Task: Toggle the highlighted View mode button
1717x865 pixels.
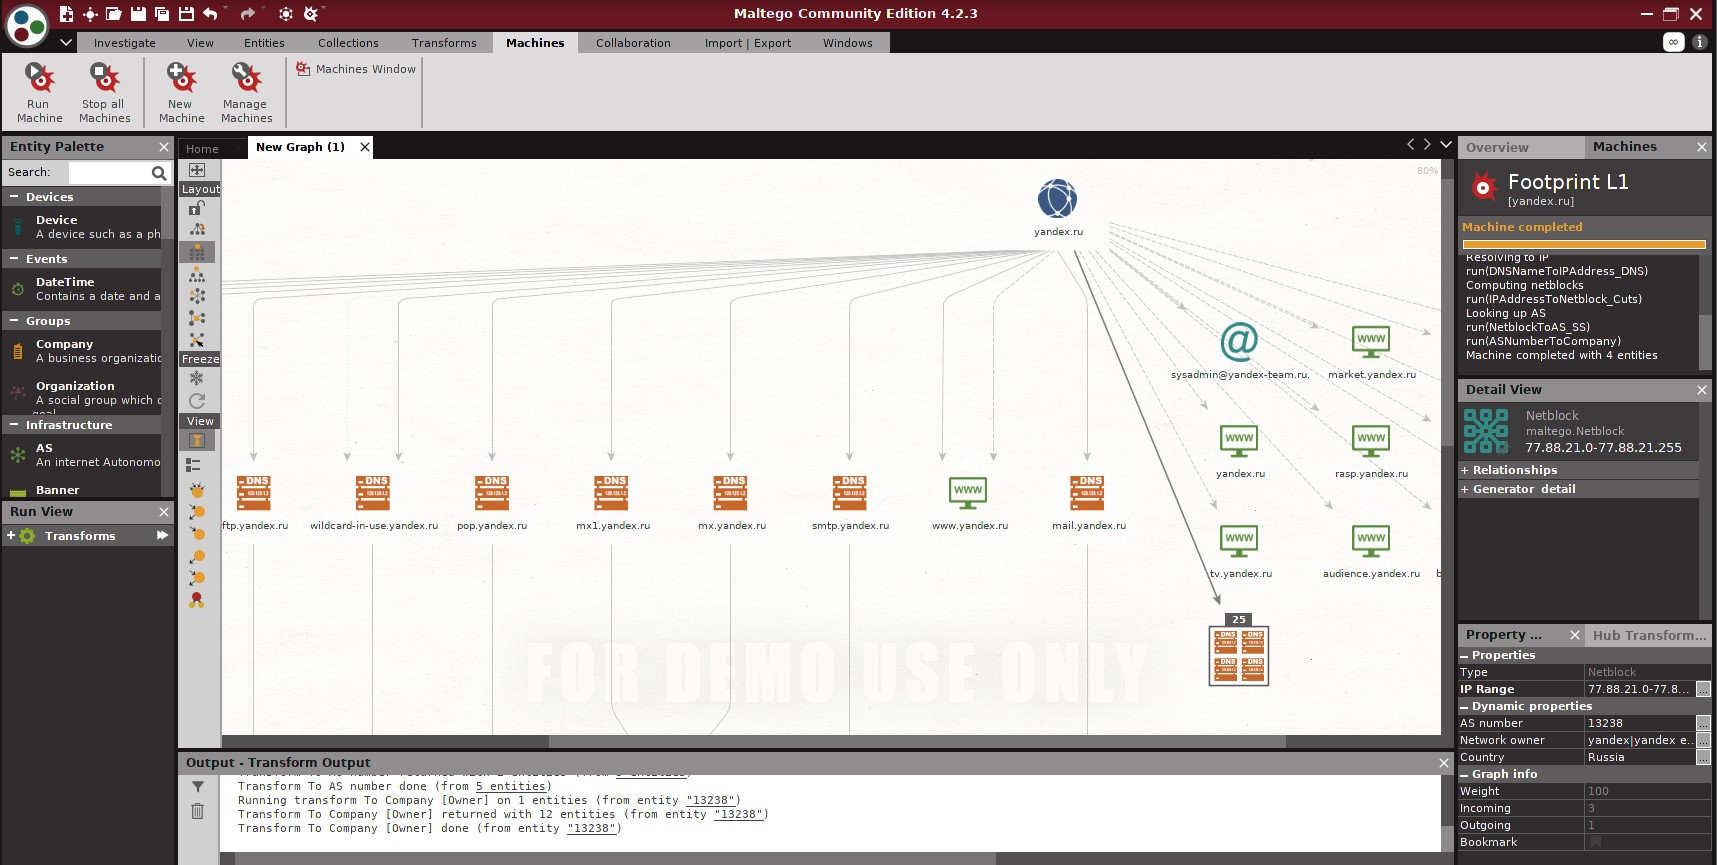Action: click(197, 441)
